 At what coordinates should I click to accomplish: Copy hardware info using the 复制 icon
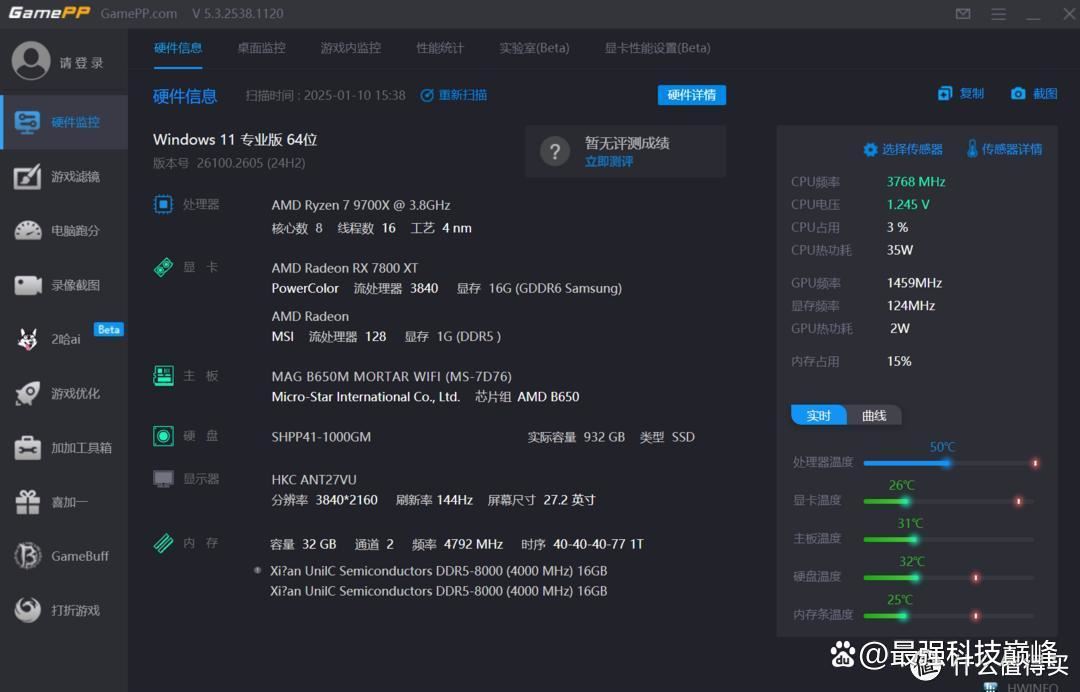point(959,92)
